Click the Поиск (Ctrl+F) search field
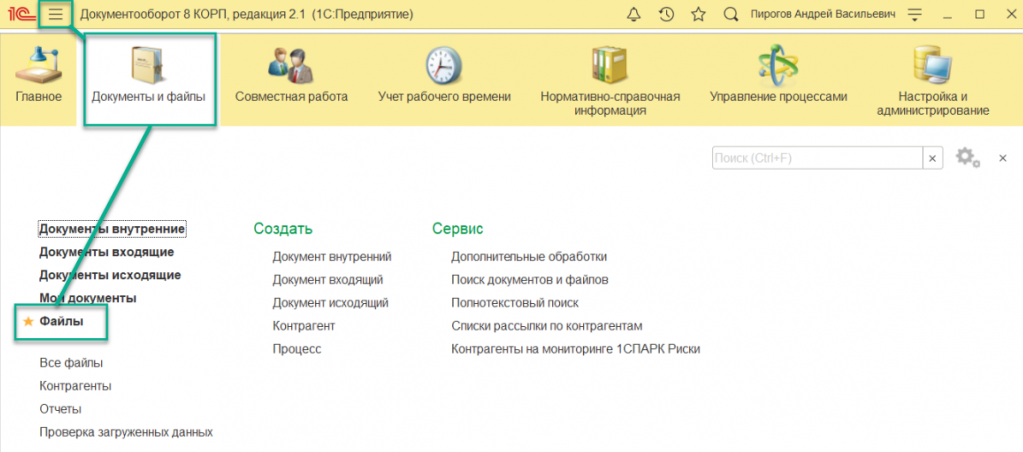The width and height of the screenshot is (1023, 452). [816, 158]
